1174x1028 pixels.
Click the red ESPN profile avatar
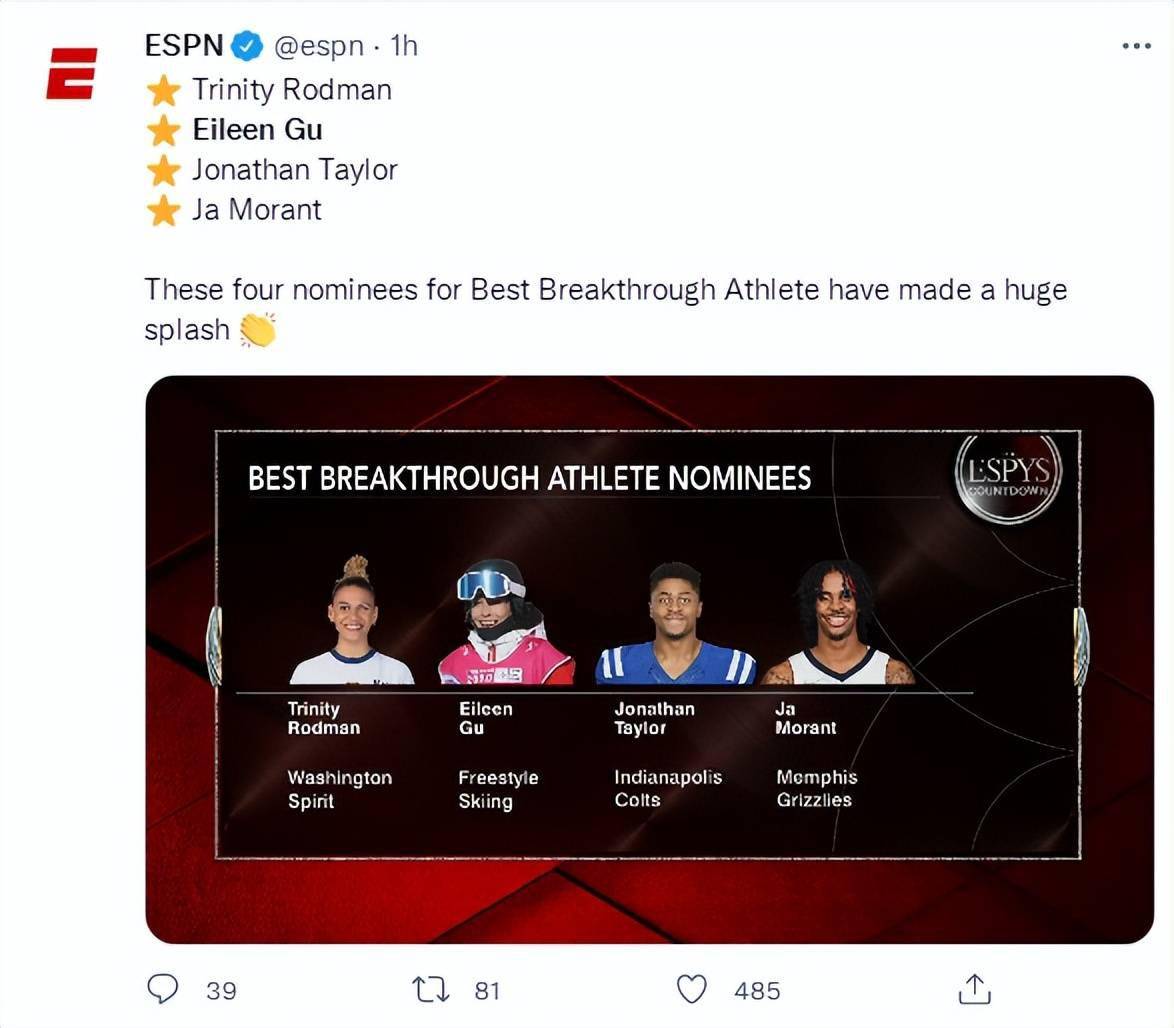click(x=71, y=73)
